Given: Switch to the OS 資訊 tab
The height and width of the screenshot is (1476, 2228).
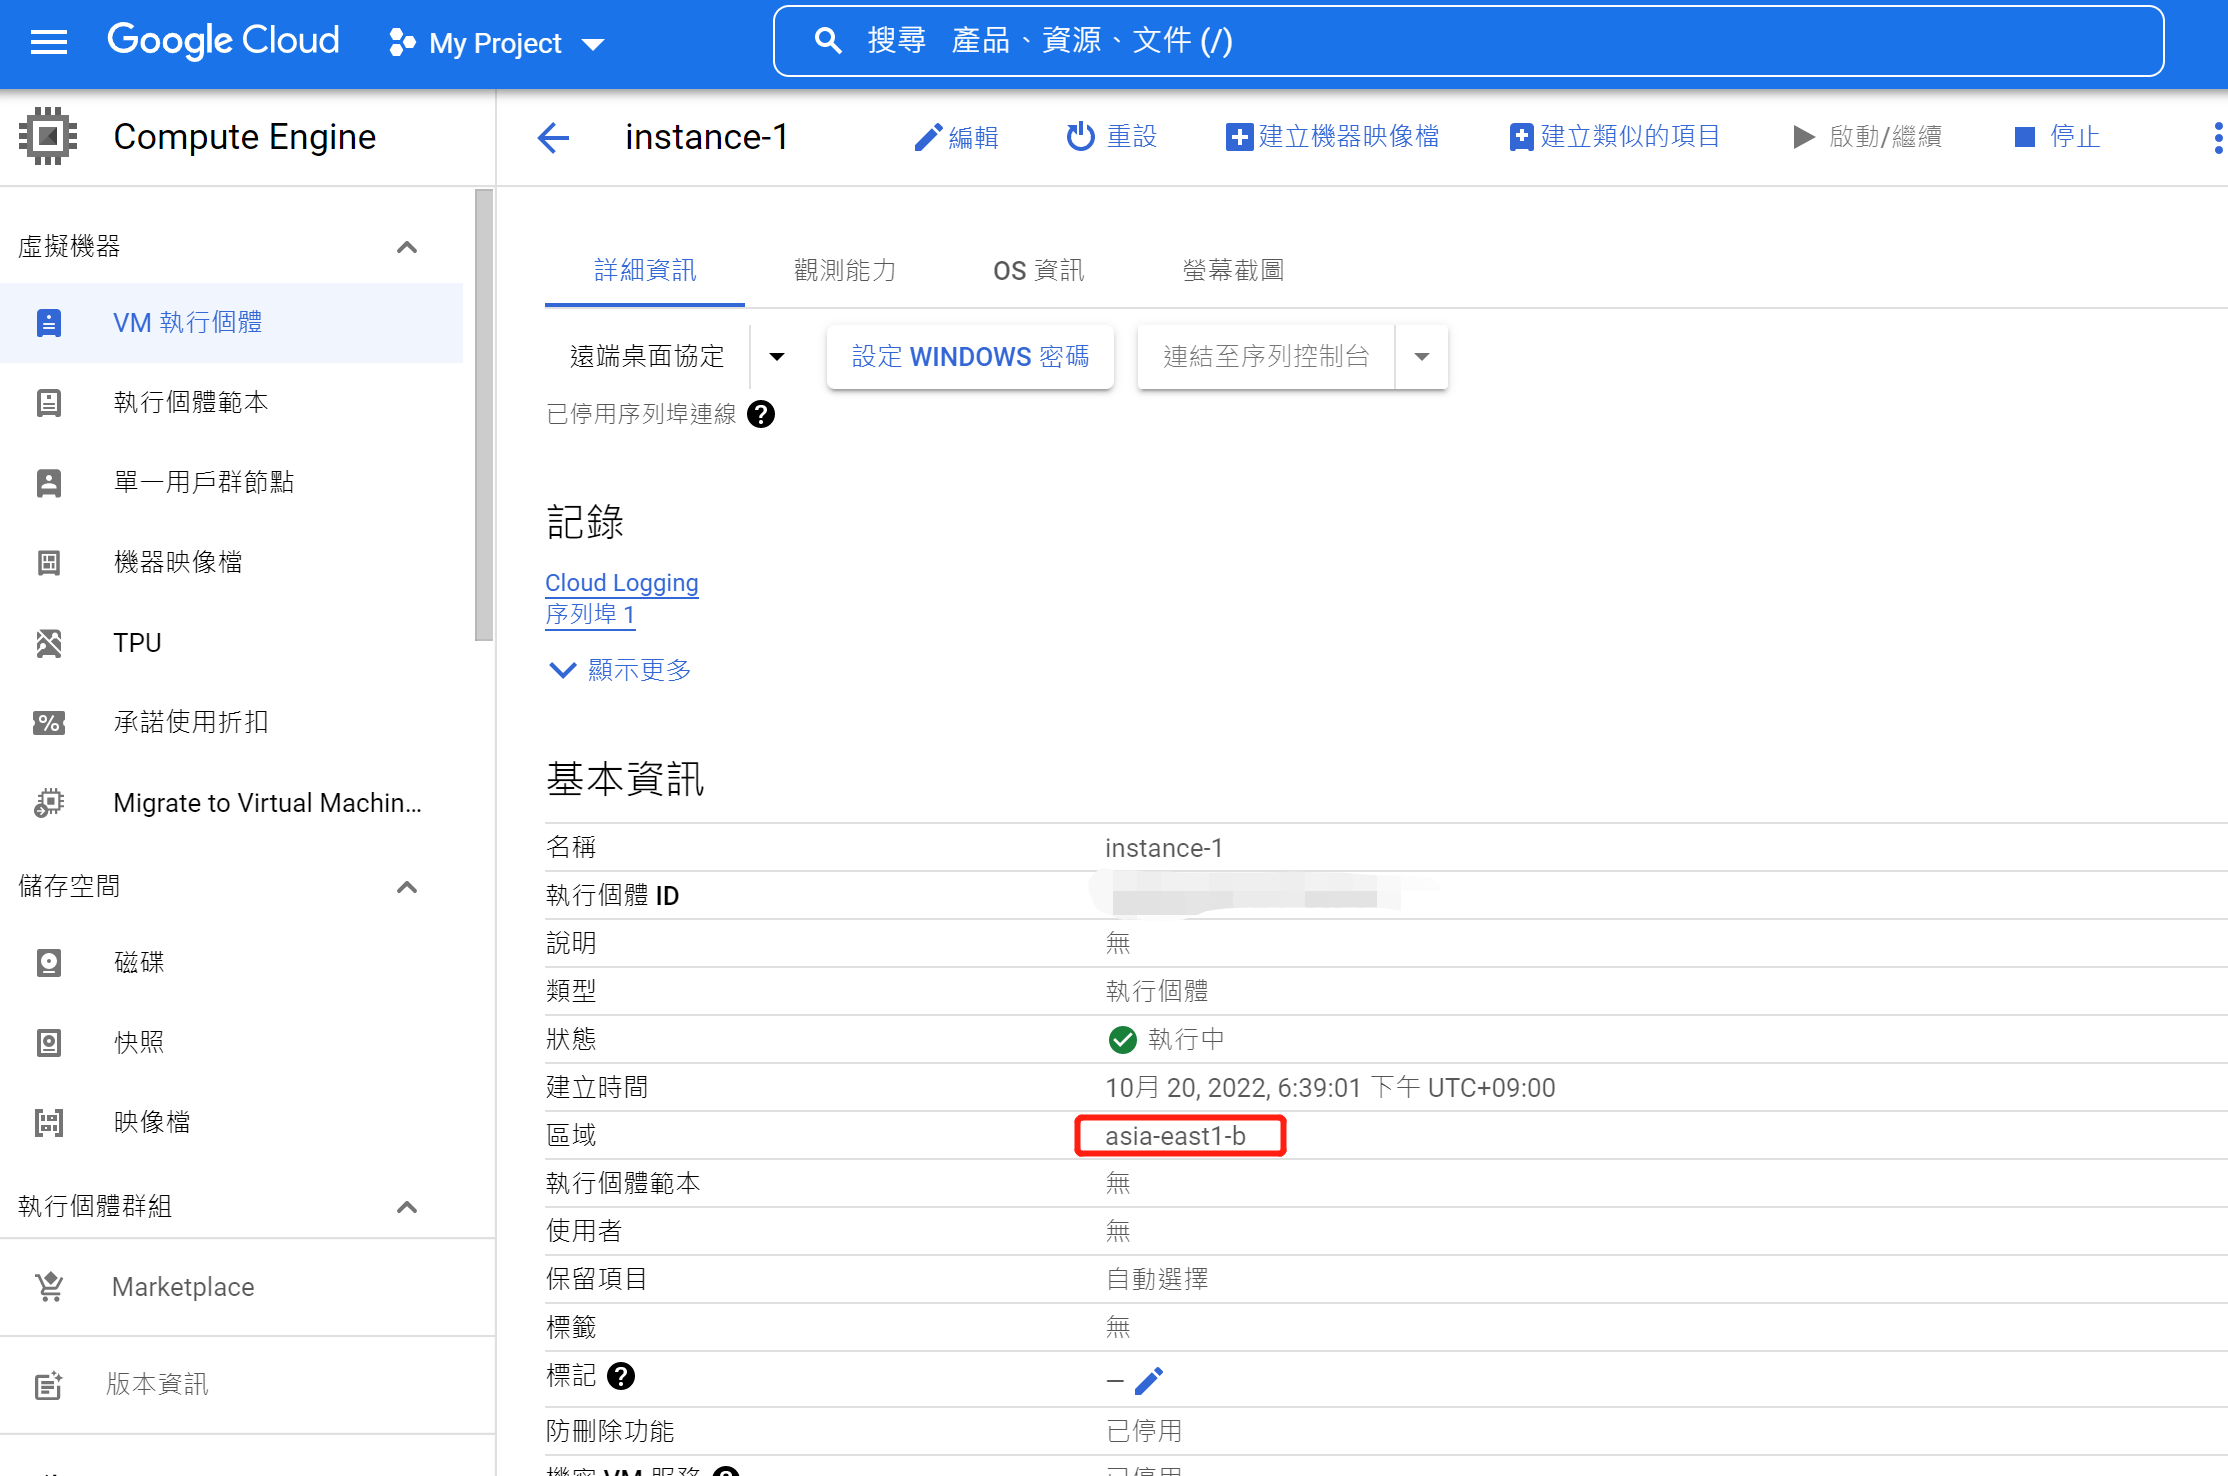Looking at the screenshot, I should [1038, 270].
